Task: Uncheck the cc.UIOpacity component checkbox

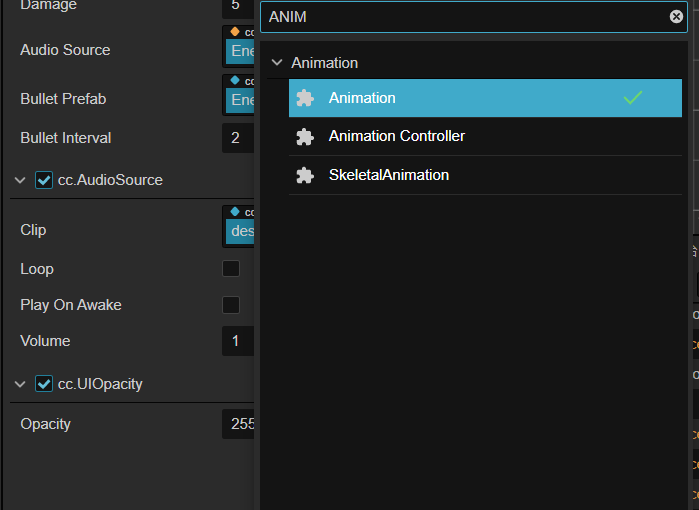Action: tap(44, 384)
